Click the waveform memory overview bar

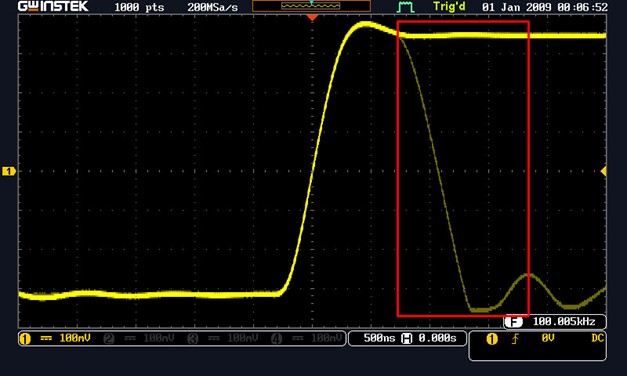tap(312, 6)
